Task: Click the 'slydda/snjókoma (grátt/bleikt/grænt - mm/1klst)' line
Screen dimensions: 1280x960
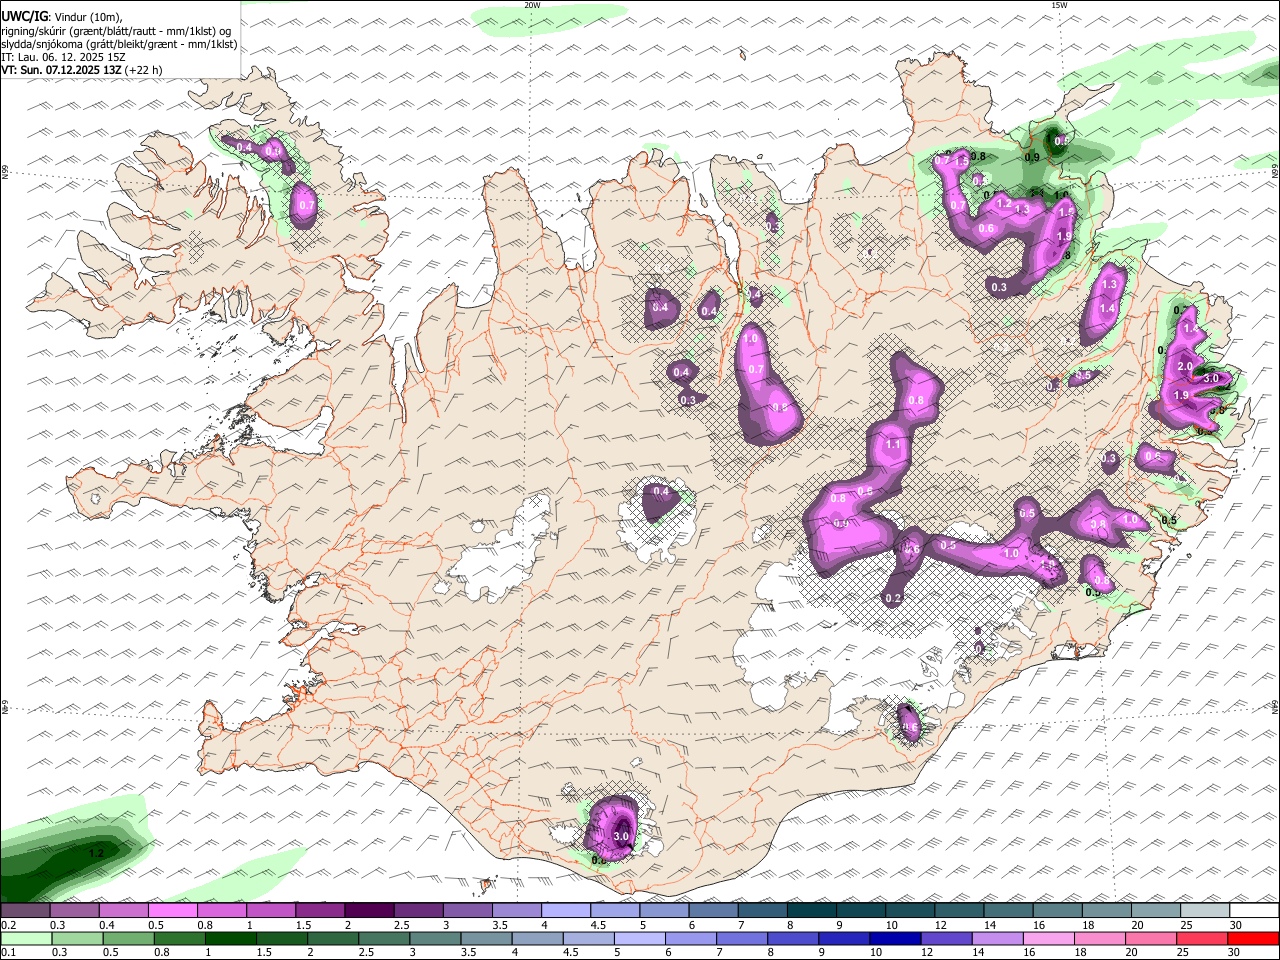Action: 119,44
